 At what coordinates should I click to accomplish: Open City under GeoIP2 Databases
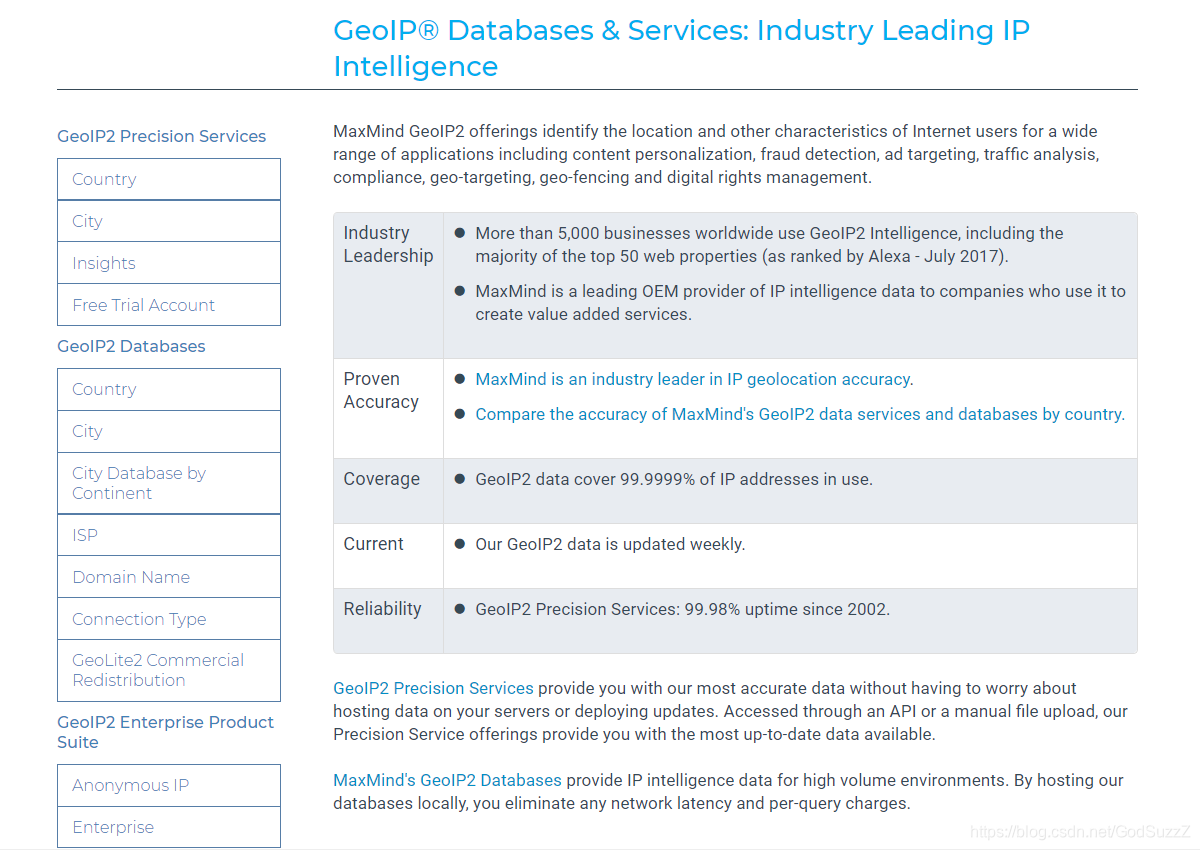[169, 431]
